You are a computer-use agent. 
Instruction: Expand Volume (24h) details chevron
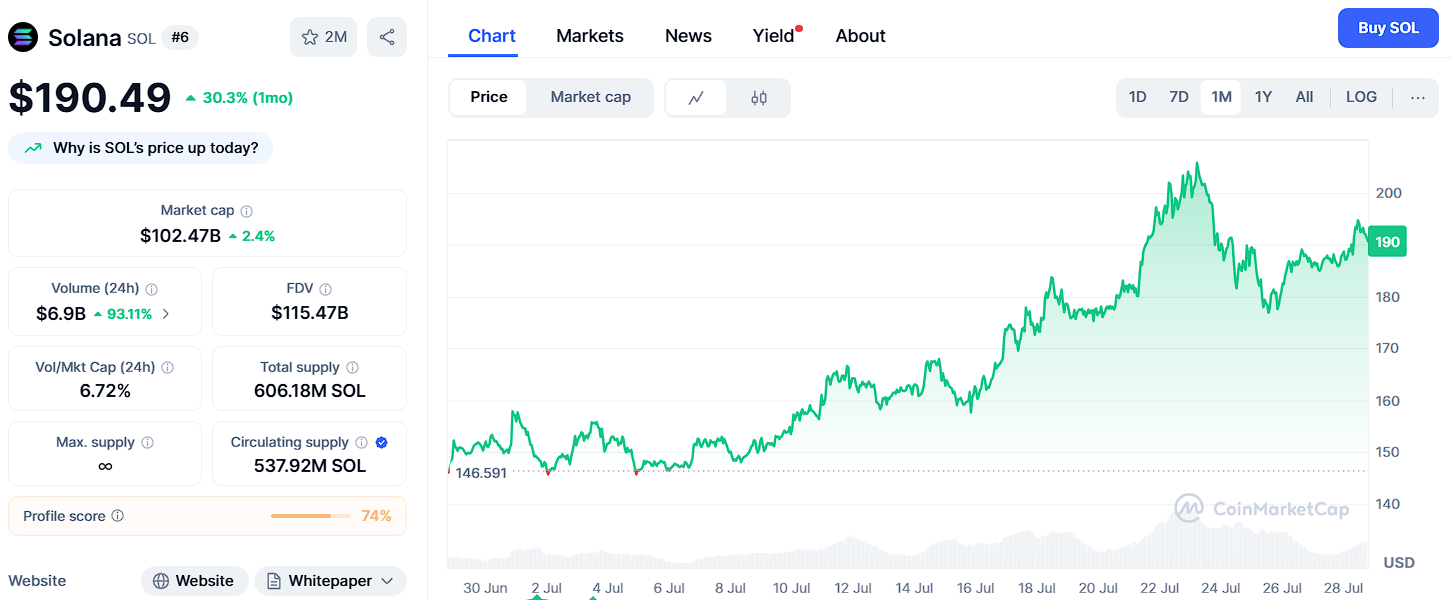pyautogui.click(x=166, y=314)
